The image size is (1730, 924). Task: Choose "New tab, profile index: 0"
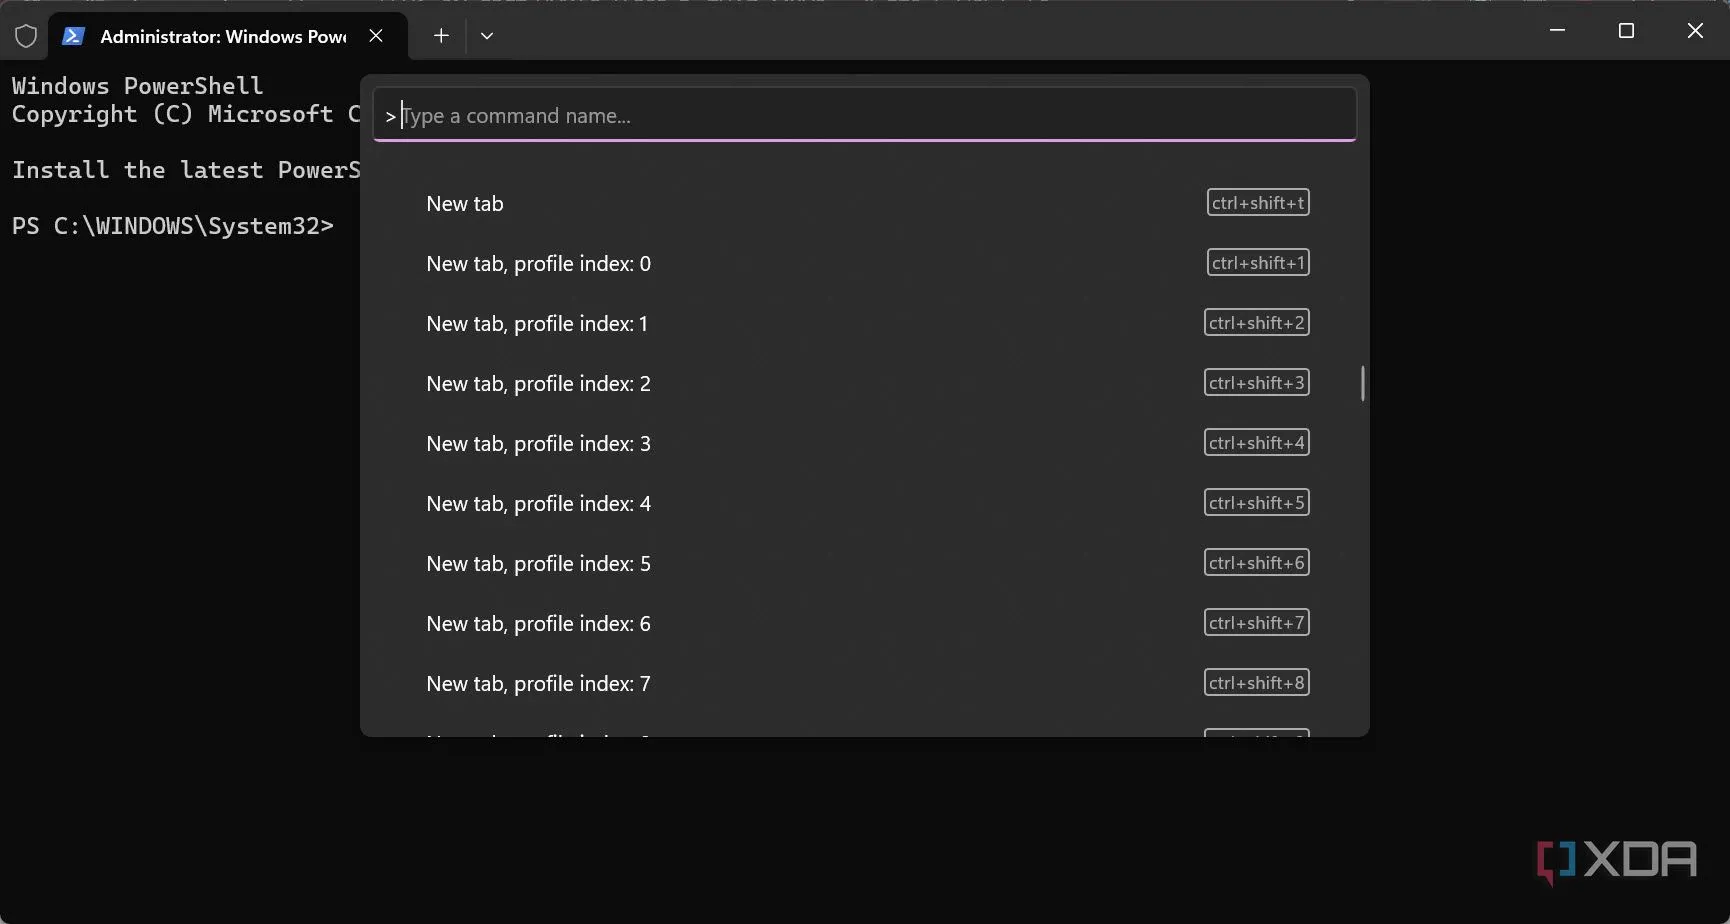[x=538, y=264]
